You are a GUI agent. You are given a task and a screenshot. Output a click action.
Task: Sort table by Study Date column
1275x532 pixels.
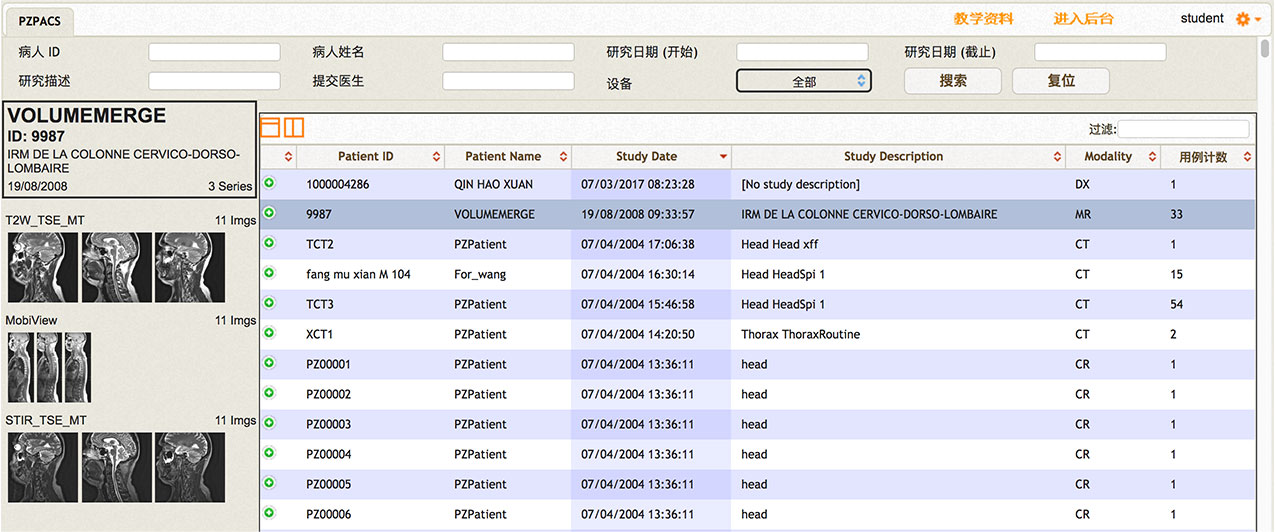646,156
